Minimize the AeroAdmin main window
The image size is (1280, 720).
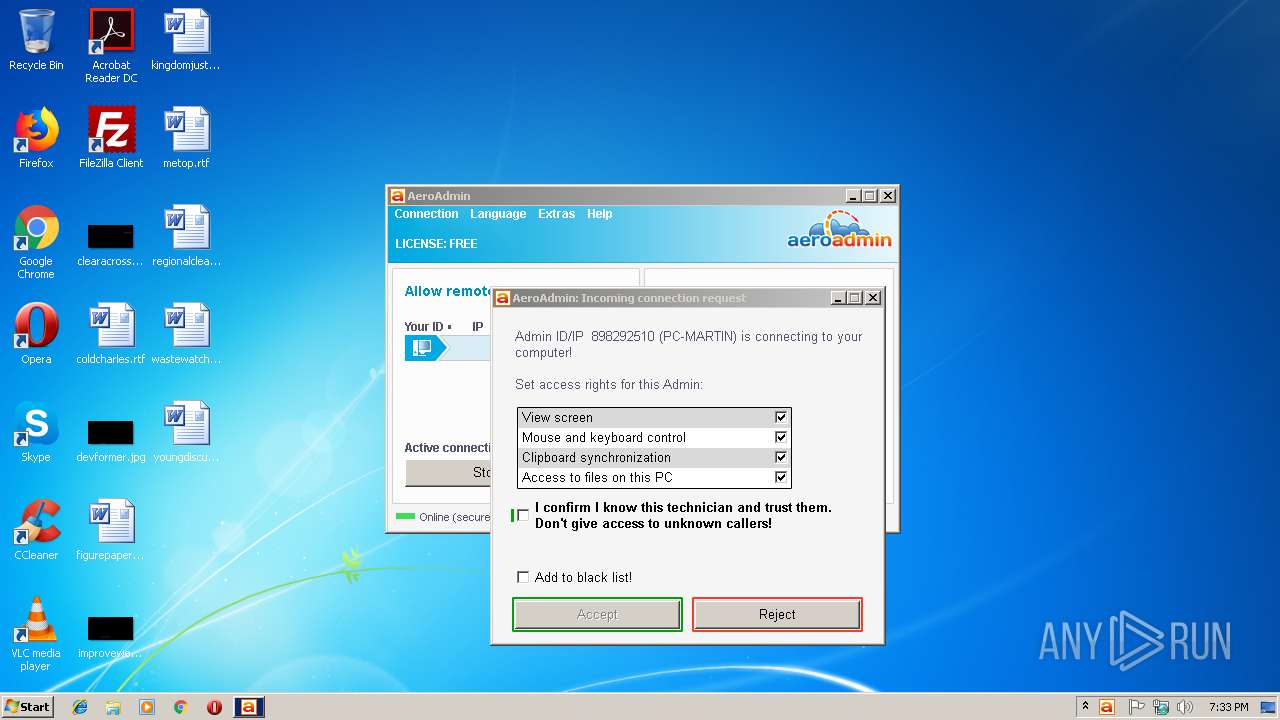click(853, 196)
